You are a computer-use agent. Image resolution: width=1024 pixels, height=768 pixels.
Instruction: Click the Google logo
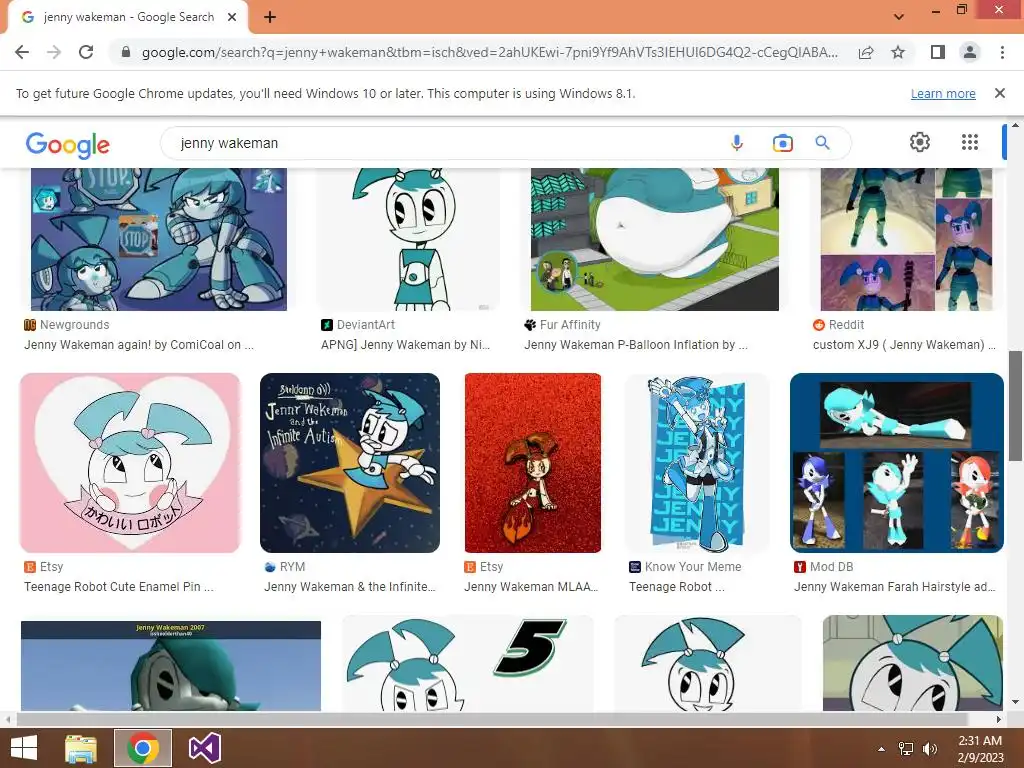68,144
